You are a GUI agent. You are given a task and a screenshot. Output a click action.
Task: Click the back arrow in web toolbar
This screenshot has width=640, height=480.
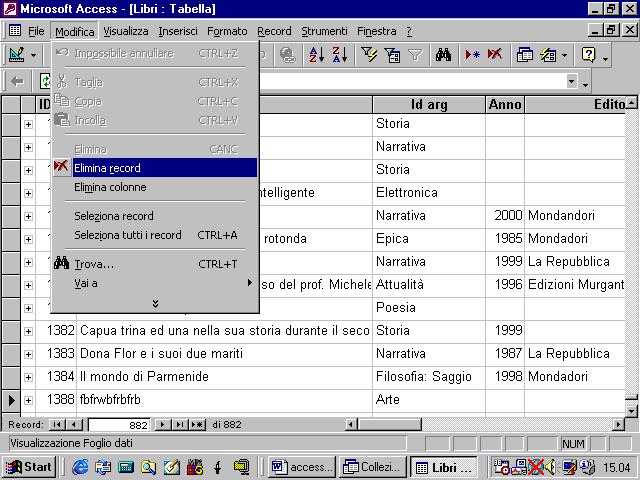point(17,82)
